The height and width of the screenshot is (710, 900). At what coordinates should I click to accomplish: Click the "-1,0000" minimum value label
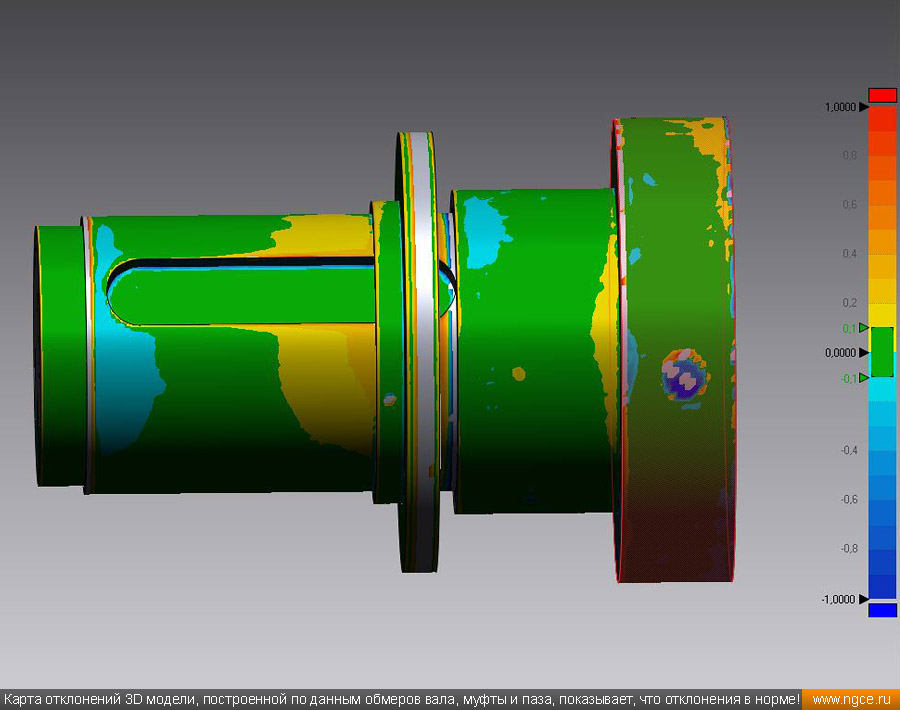pyautogui.click(x=839, y=599)
